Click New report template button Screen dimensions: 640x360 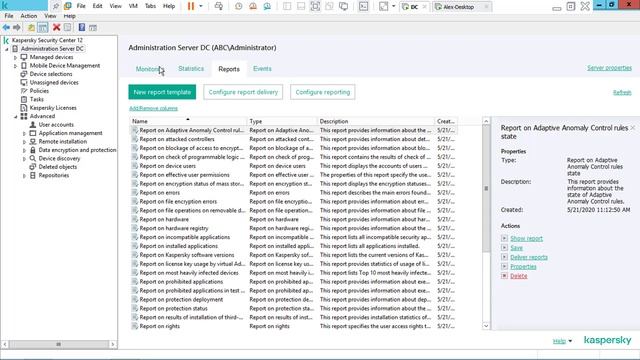coord(162,92)
